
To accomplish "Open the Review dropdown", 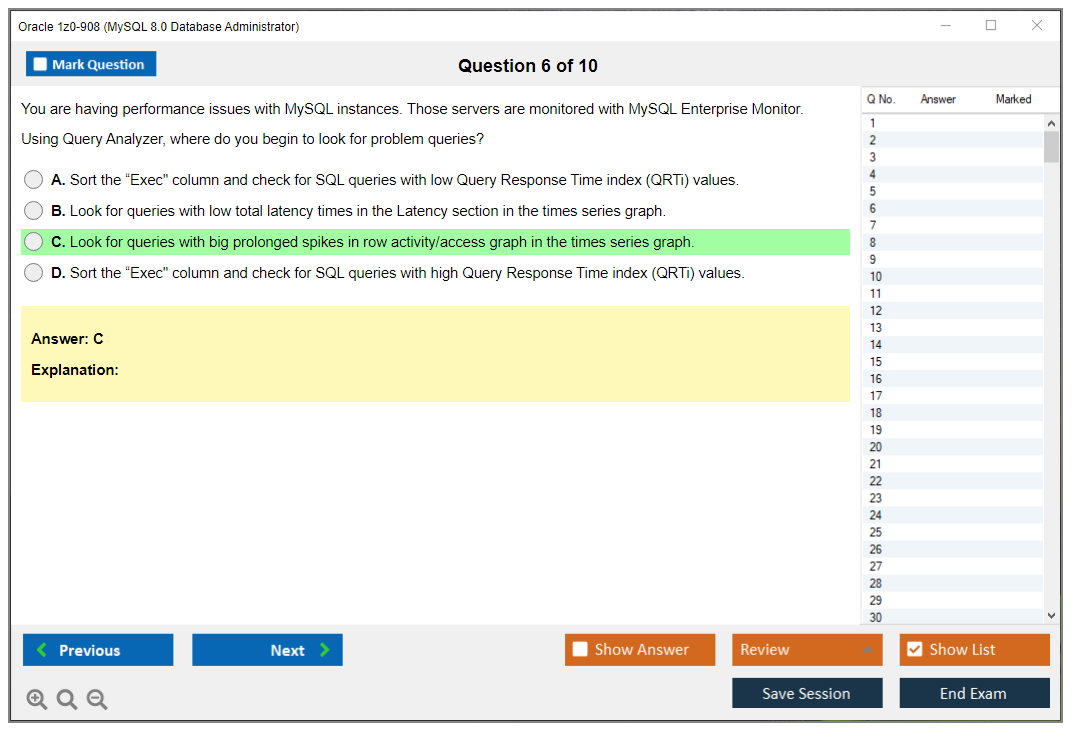I will [807, 649].
